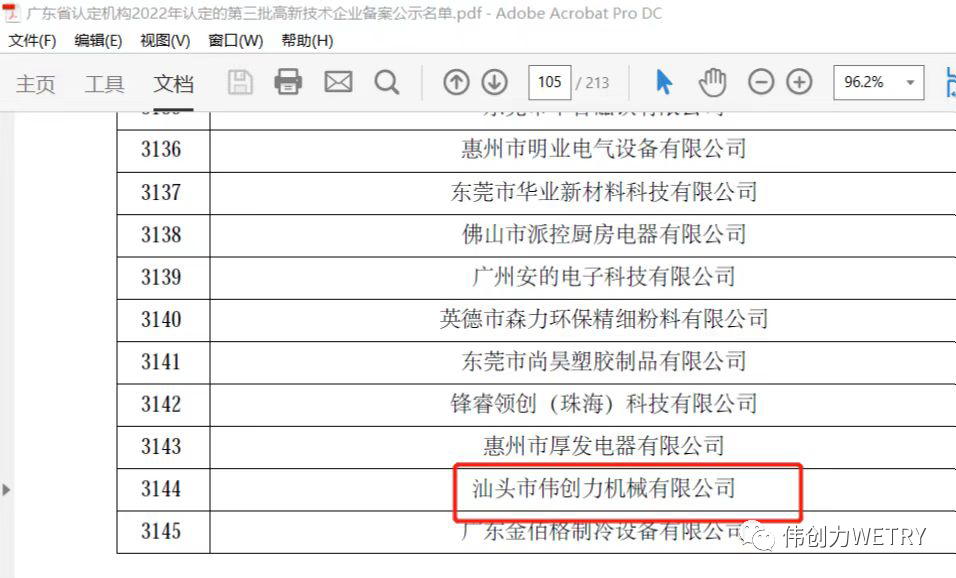The height and width of the screenshot is (578, 956).
Task: Open the 窗口(W) menu
Action: tap(235, 40)
